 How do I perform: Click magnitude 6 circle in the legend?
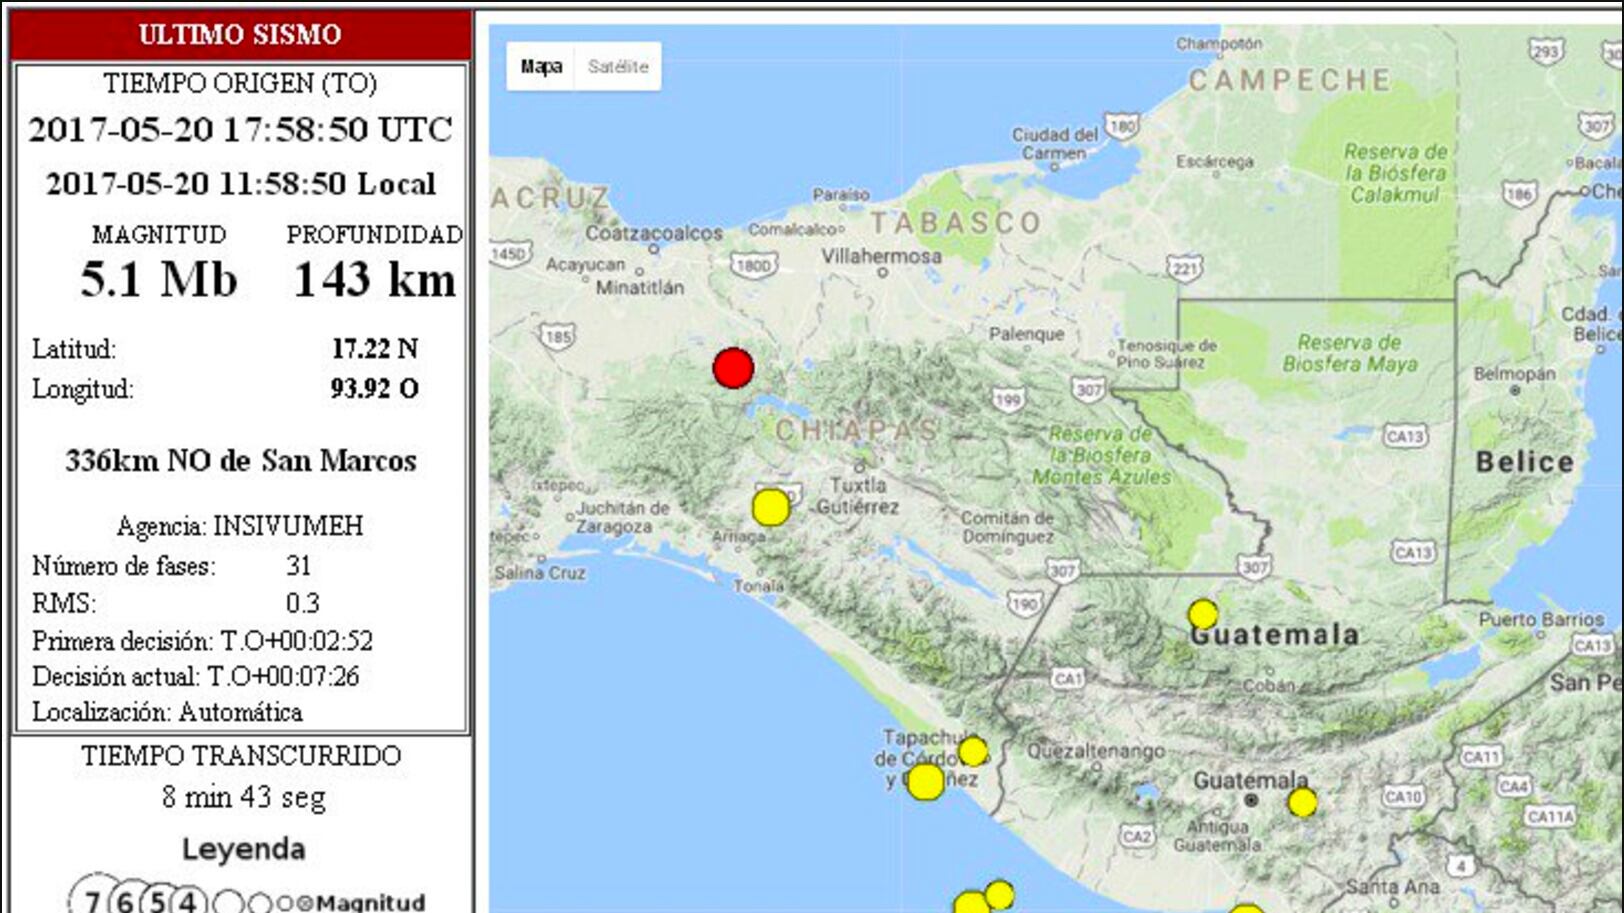125,901
